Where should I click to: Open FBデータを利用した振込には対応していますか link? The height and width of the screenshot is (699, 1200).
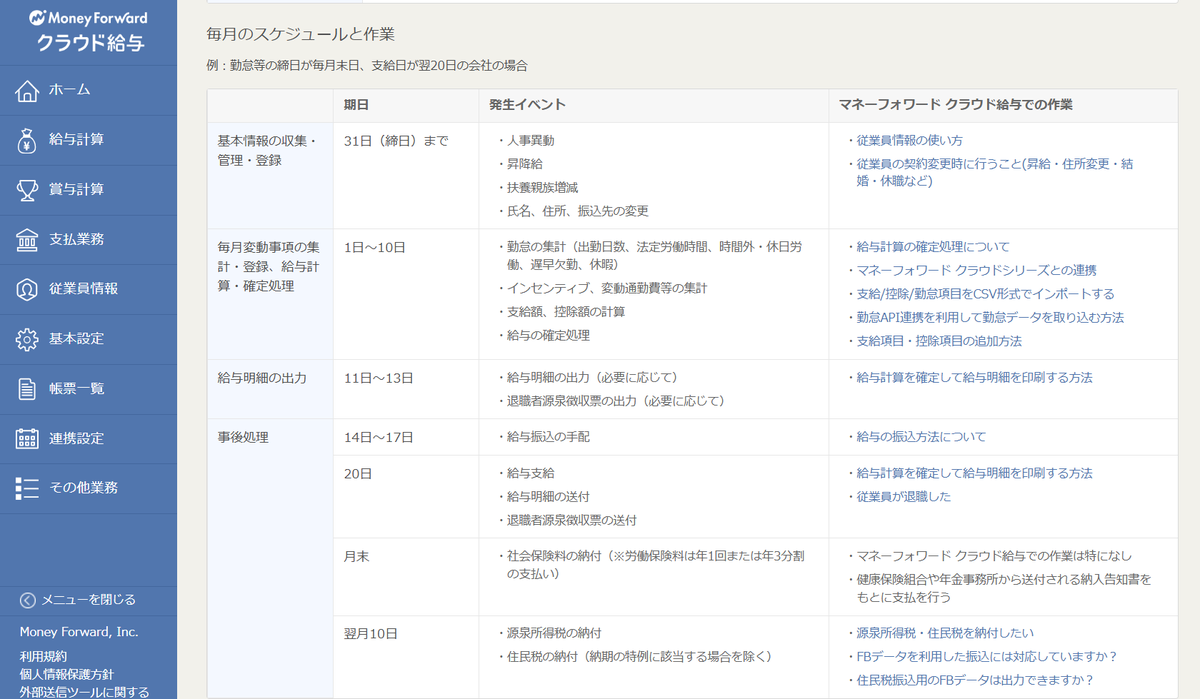coord(986,657)
